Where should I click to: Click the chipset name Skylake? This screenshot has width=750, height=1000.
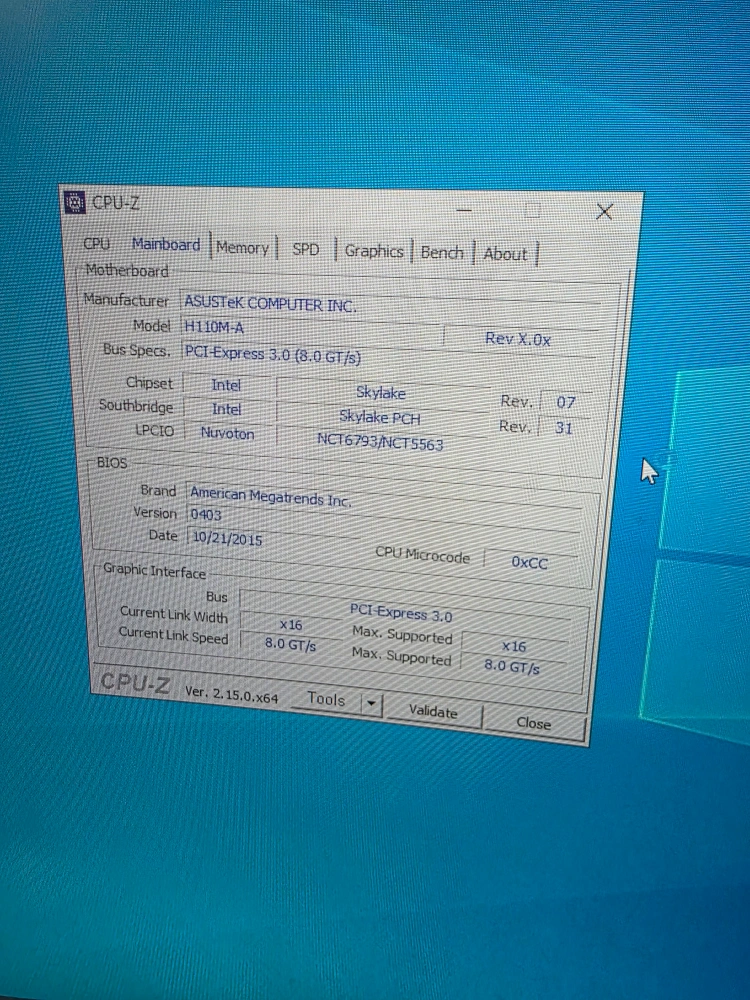(381, 393)
